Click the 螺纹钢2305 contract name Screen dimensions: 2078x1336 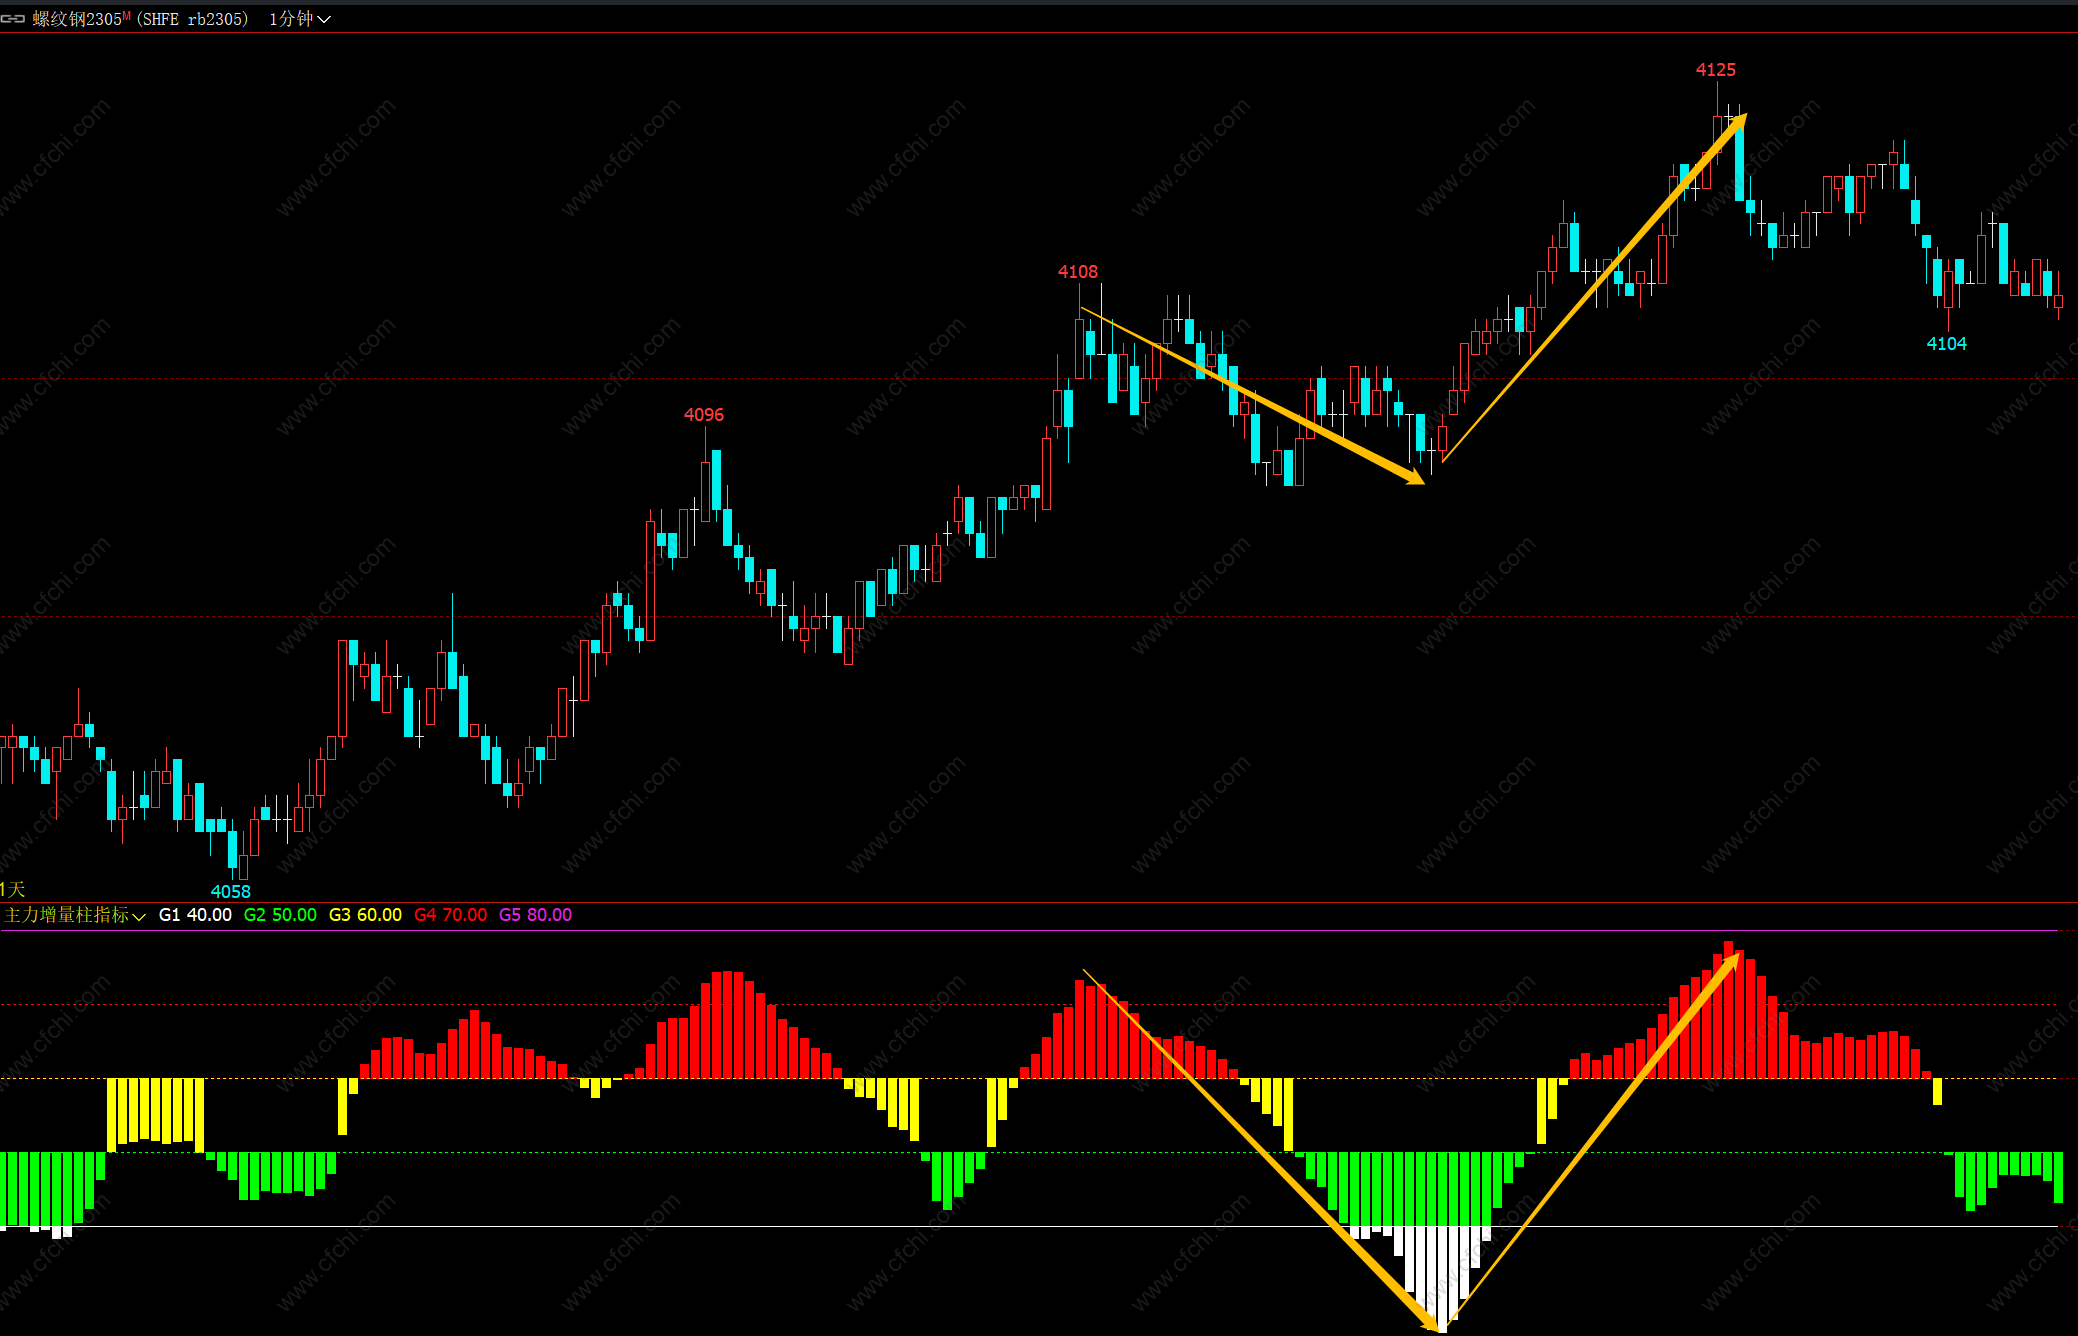77,19
